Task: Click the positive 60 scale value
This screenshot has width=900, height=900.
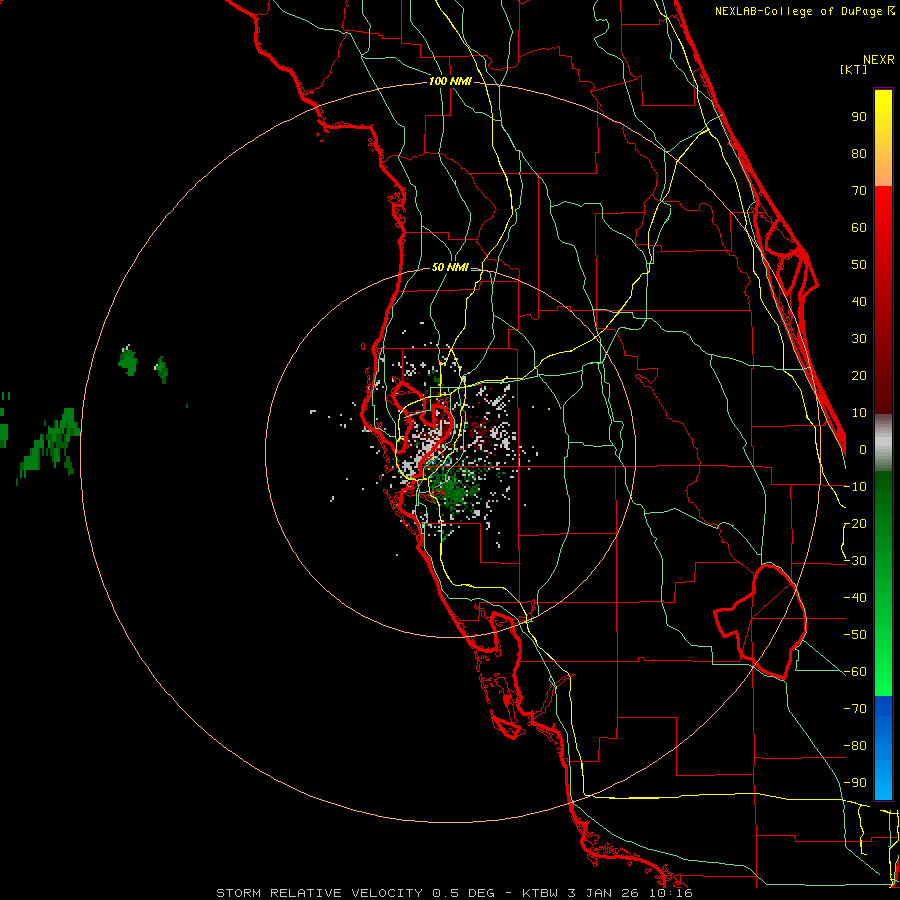Action: [x=859, y=227]
